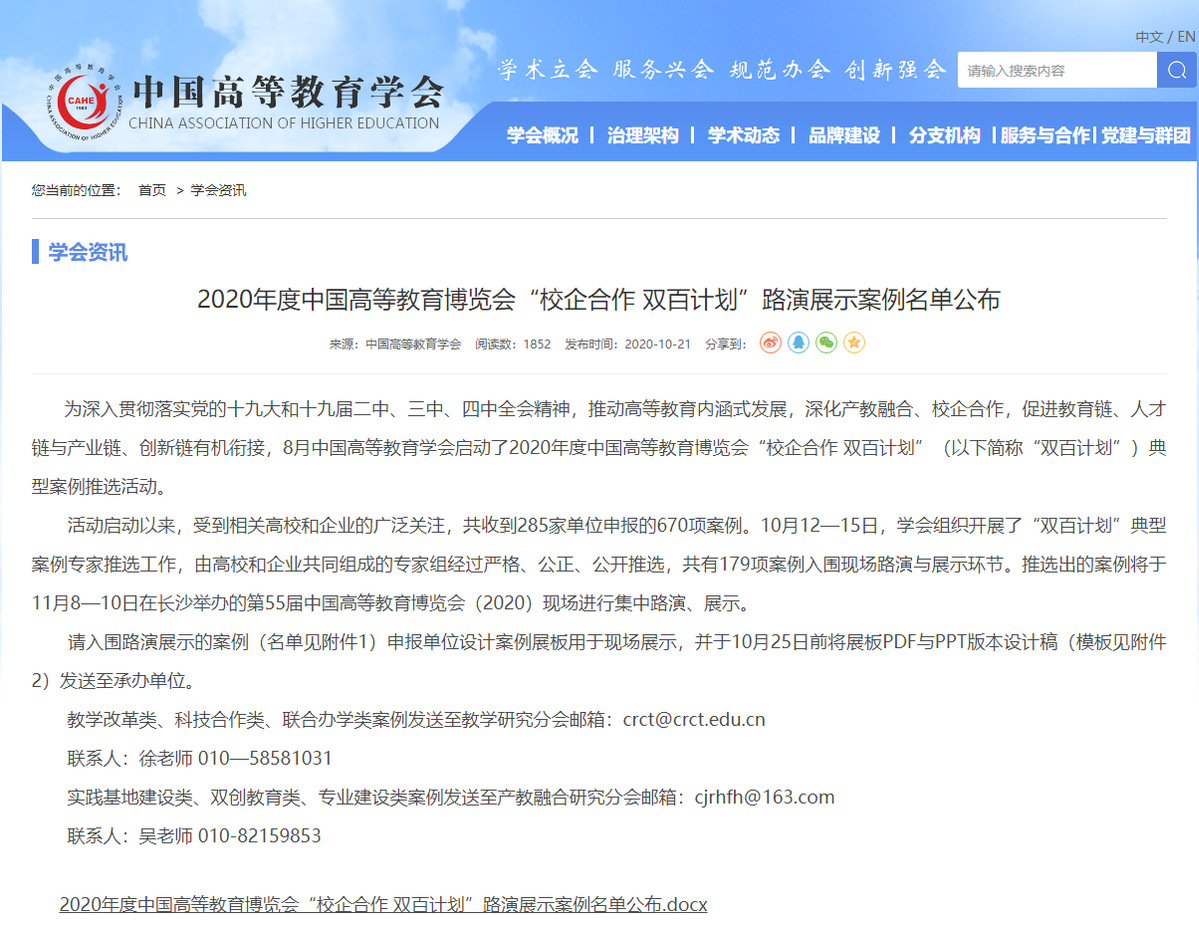The image size is (1199, 925).
Task: Share article to QQ
Action: click(x=798, y=343)
